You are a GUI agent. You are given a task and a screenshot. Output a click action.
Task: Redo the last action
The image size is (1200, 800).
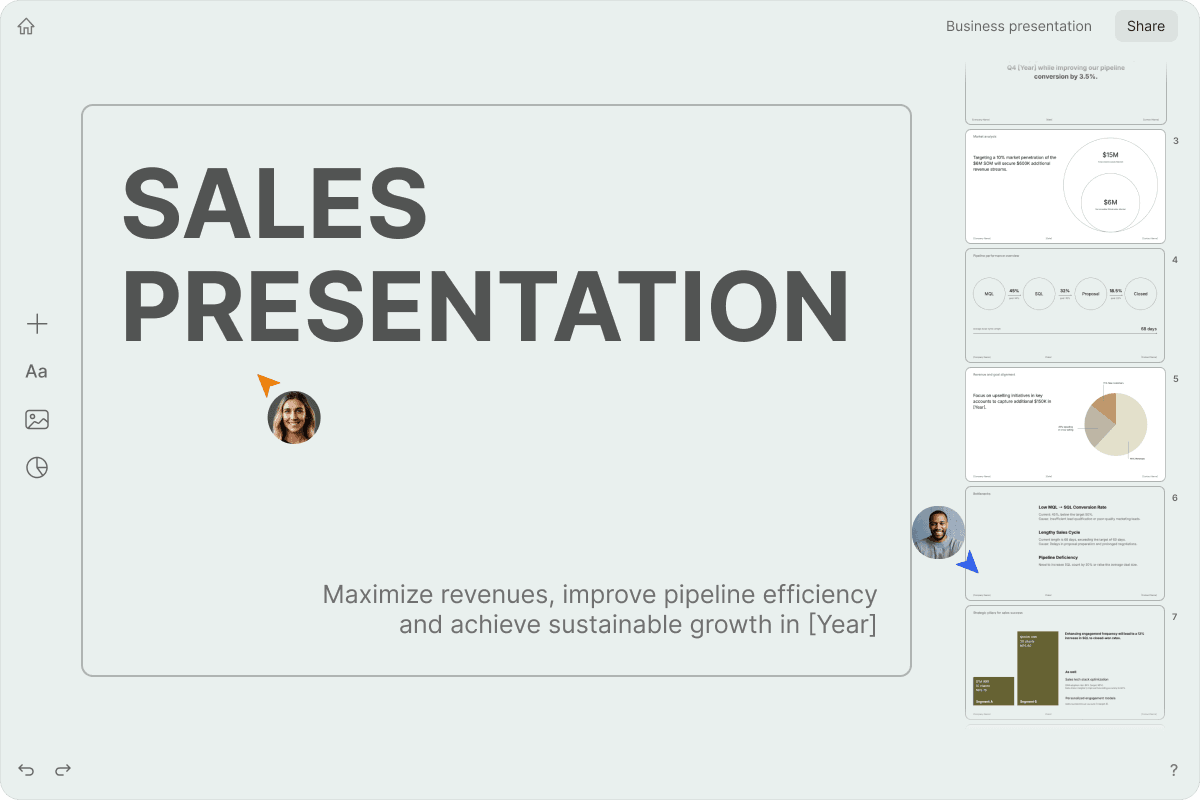(63, 770)
